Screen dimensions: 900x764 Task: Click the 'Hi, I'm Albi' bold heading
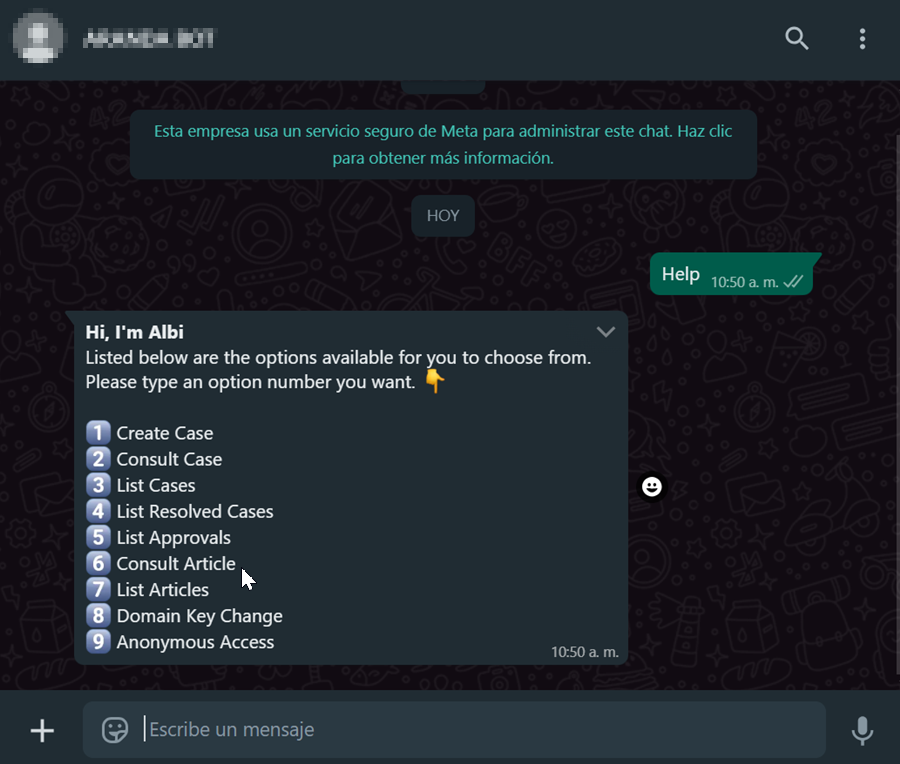(134, 332)
